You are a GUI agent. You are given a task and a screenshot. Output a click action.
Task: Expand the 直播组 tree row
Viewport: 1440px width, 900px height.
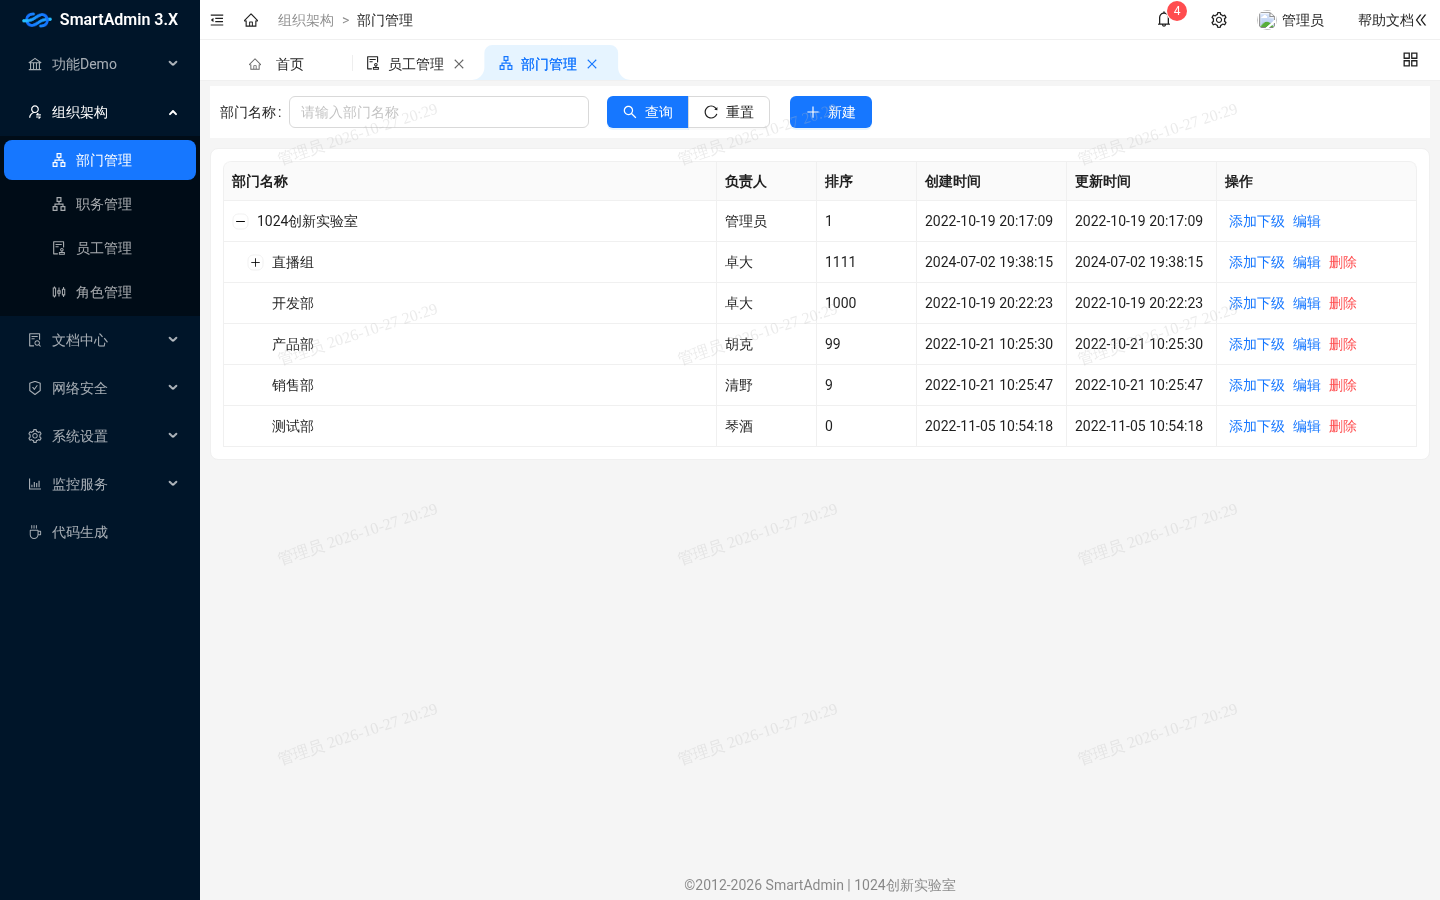tap(255, 262)
